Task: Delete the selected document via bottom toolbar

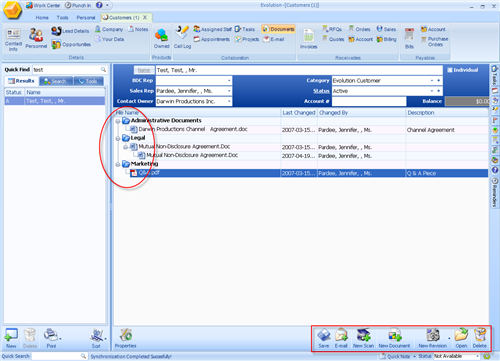Action: tap(480, 338)
